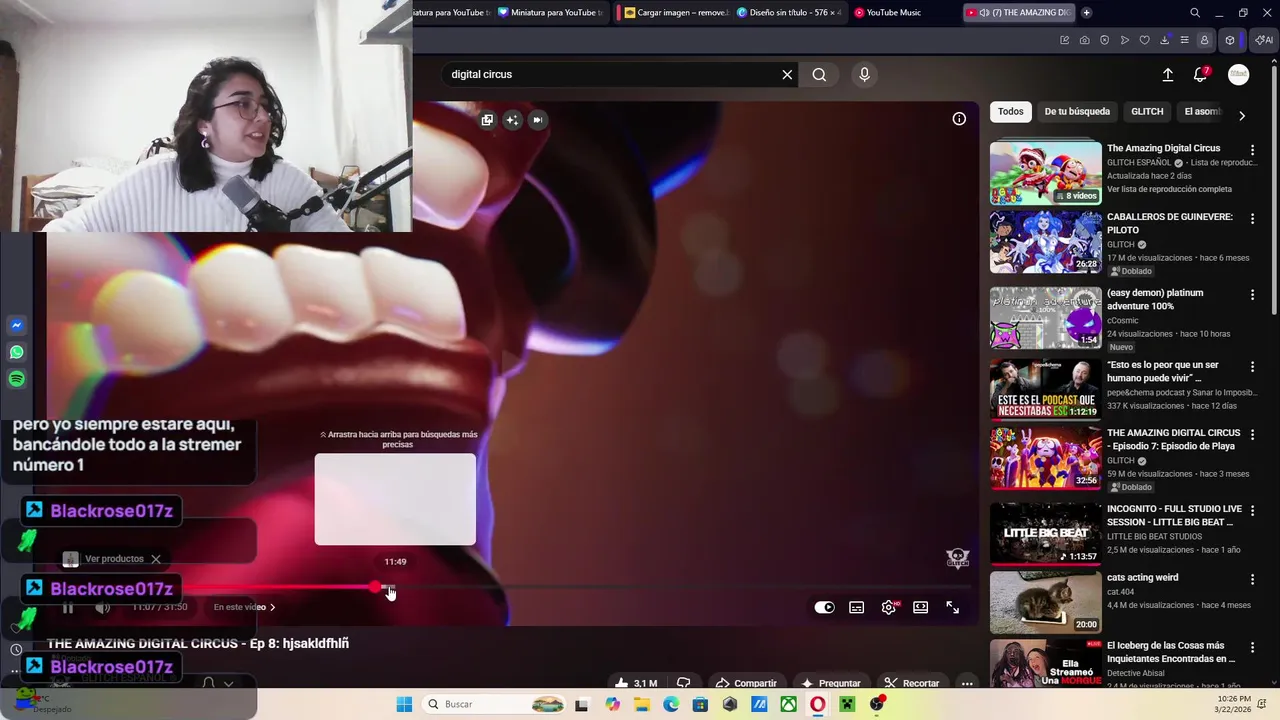Image resolution: width=1280 pixels, height=720 pixels.
Task: Switch to 'Cargar imagen – remove' tab
Action: tap(673, 12)
